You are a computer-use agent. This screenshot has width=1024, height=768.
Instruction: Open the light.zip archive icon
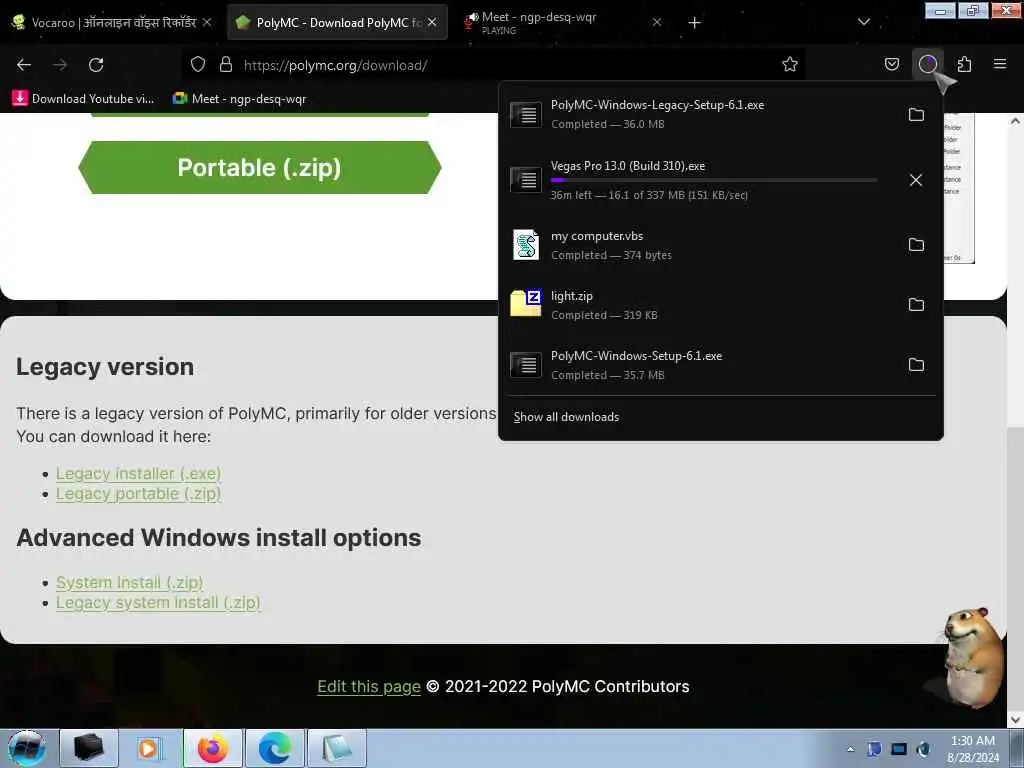pos(526,304)
